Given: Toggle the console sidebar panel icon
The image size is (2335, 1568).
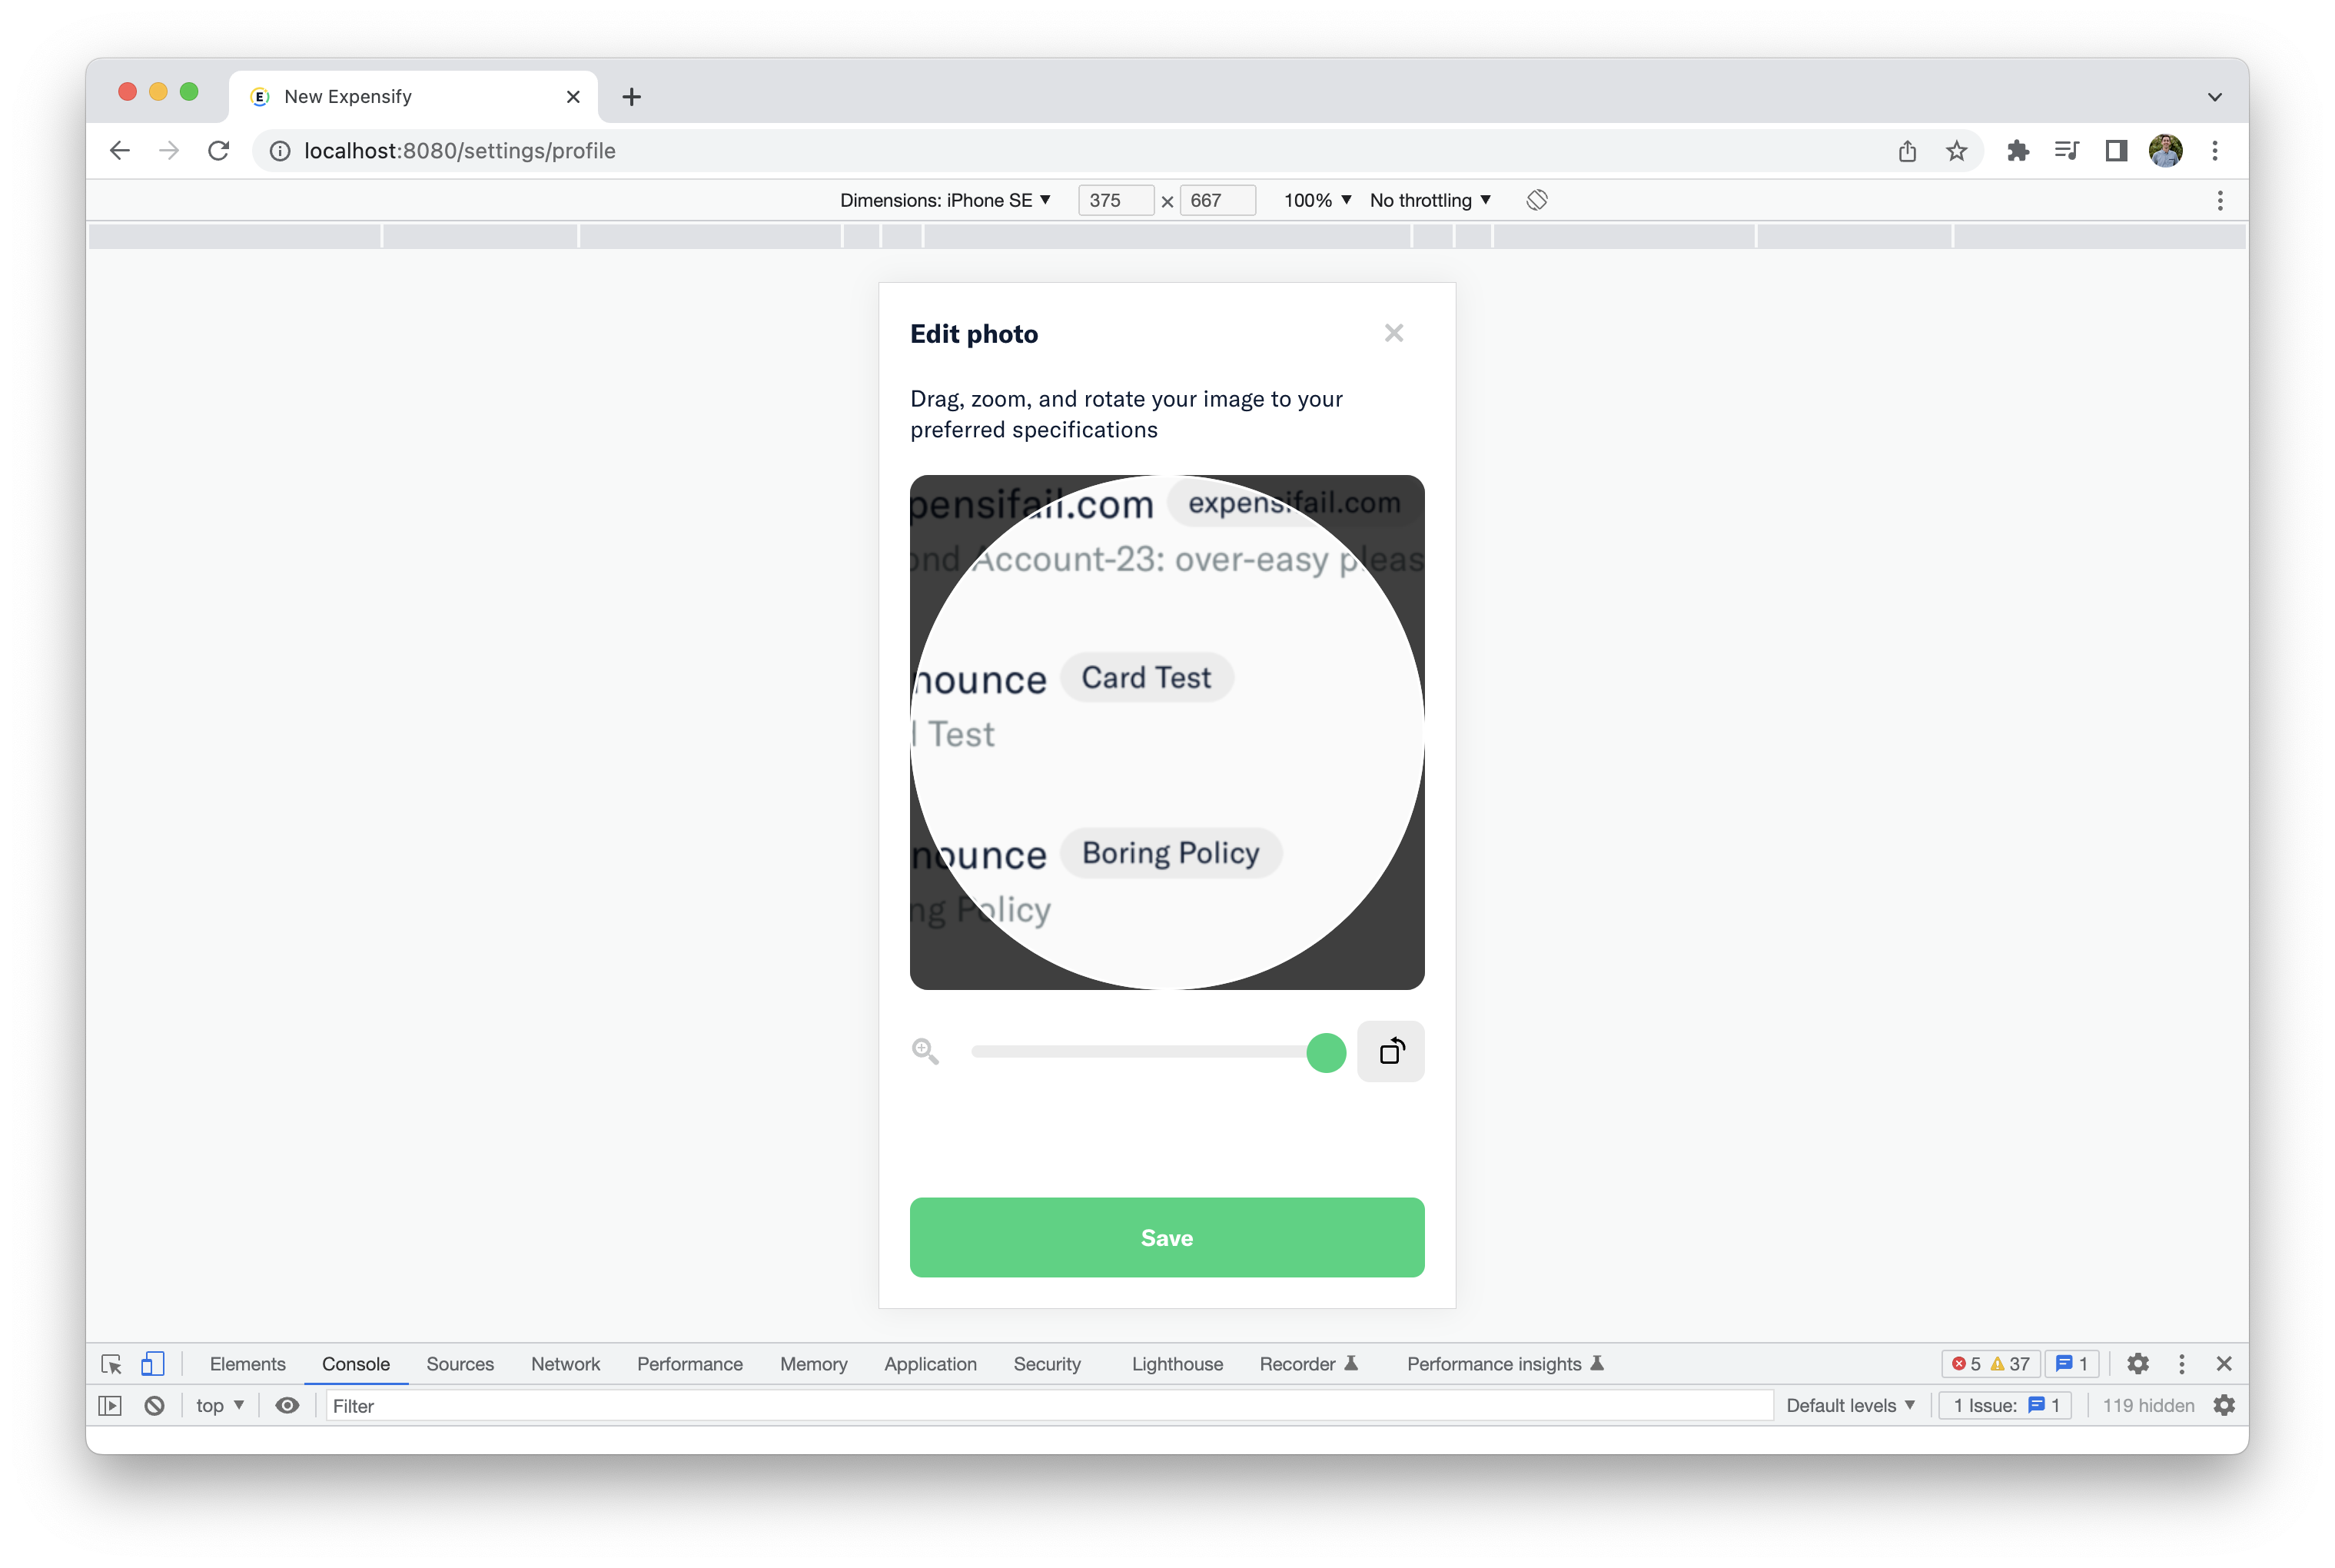Looking at the screenshot, I should pyautogui.click(x=110, y=1405).
